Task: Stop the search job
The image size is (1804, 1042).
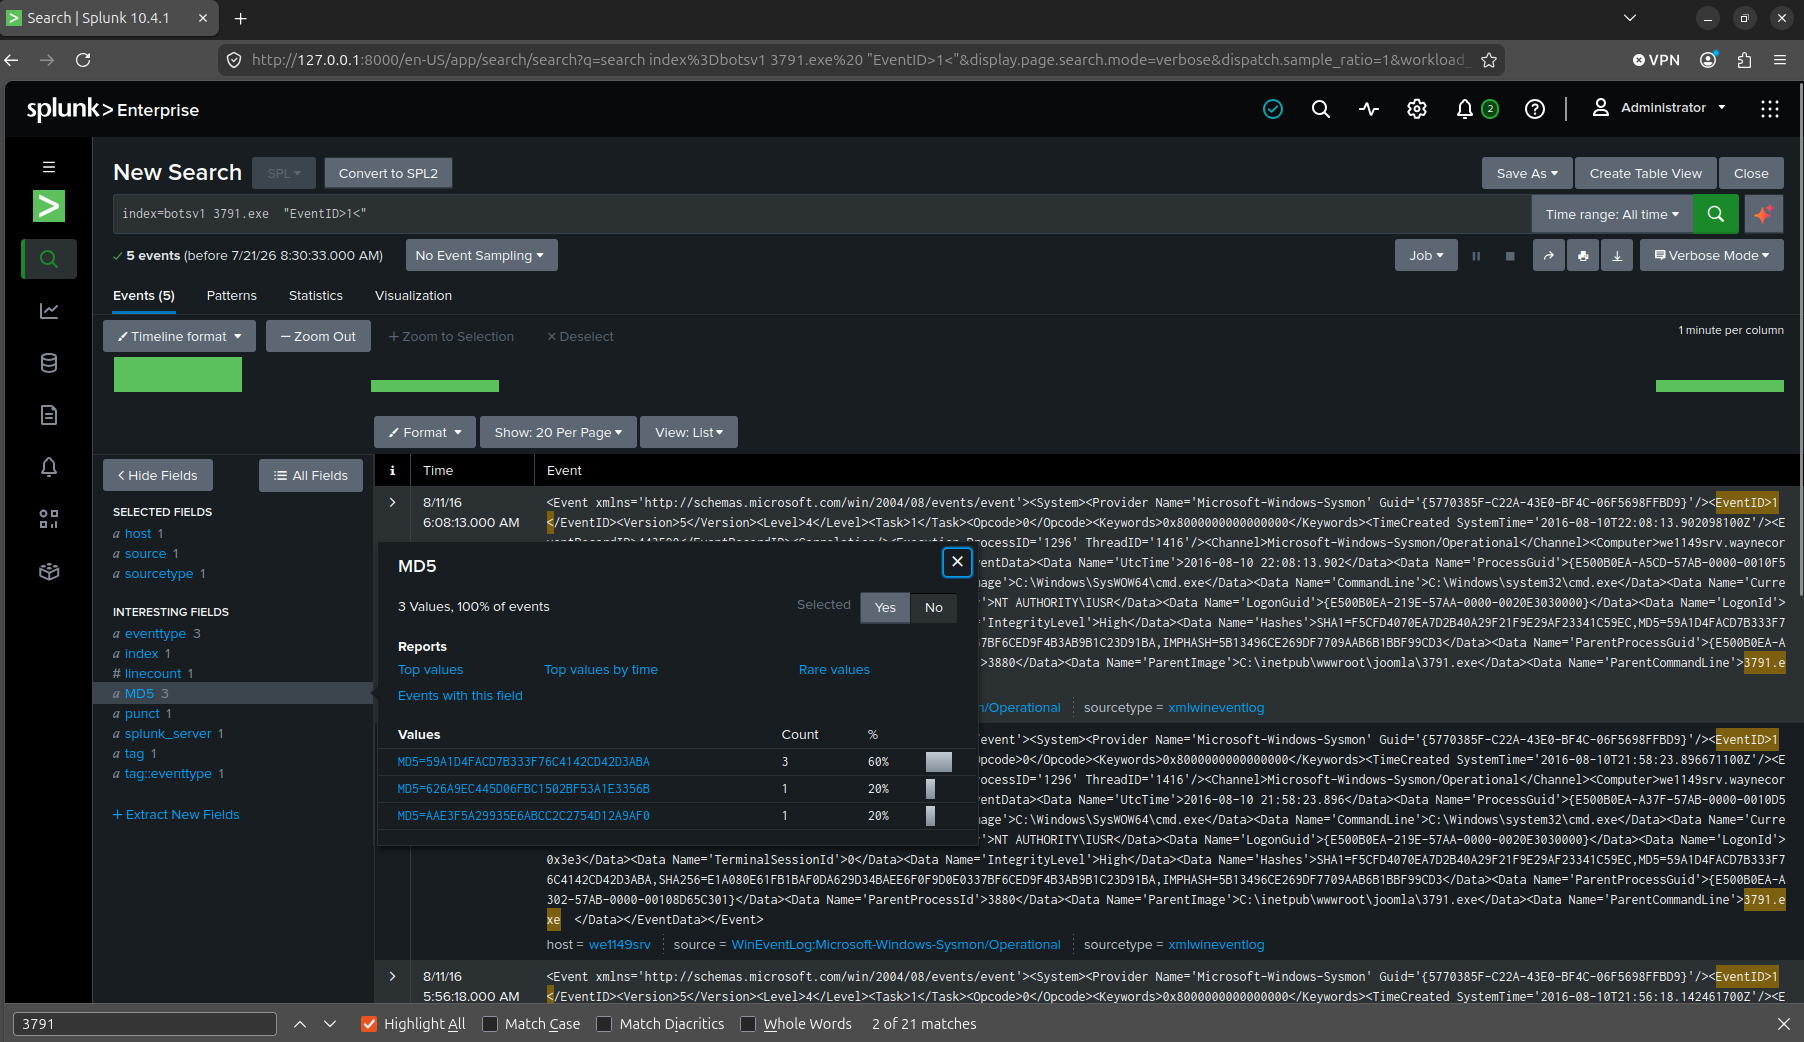Action: point(1510,256)
